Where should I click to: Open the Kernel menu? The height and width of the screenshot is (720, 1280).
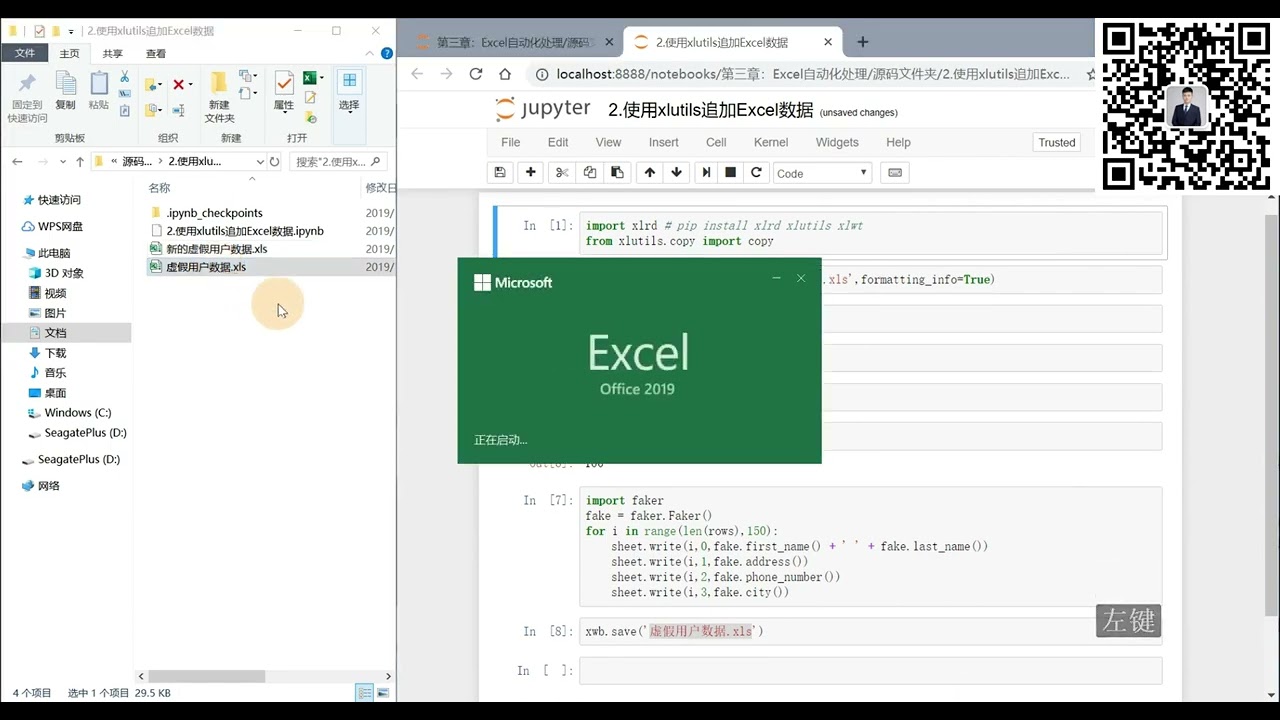[x=771, y=142]
